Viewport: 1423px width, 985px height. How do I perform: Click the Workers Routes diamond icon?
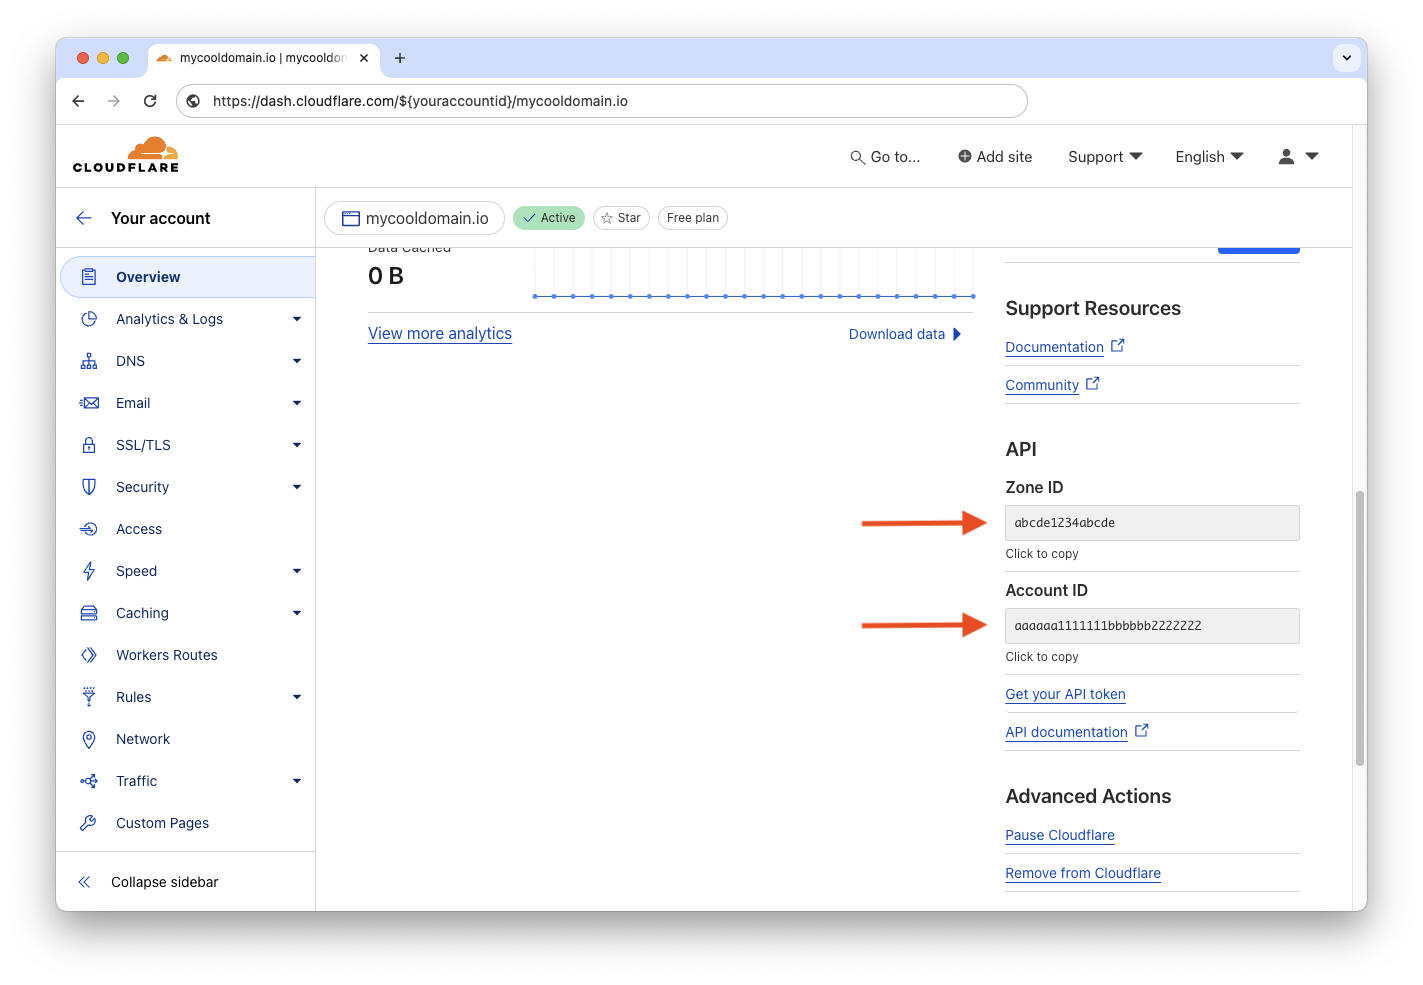point(89,655)
